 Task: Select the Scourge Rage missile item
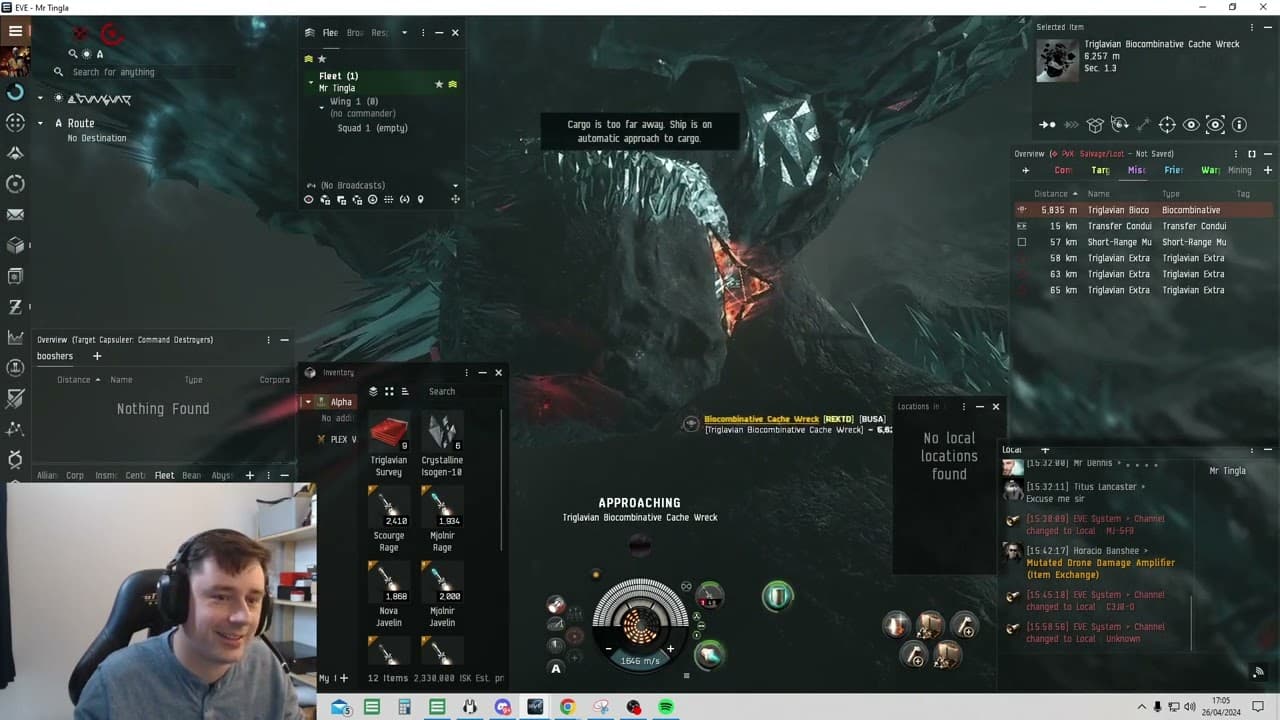click(389, 521)
